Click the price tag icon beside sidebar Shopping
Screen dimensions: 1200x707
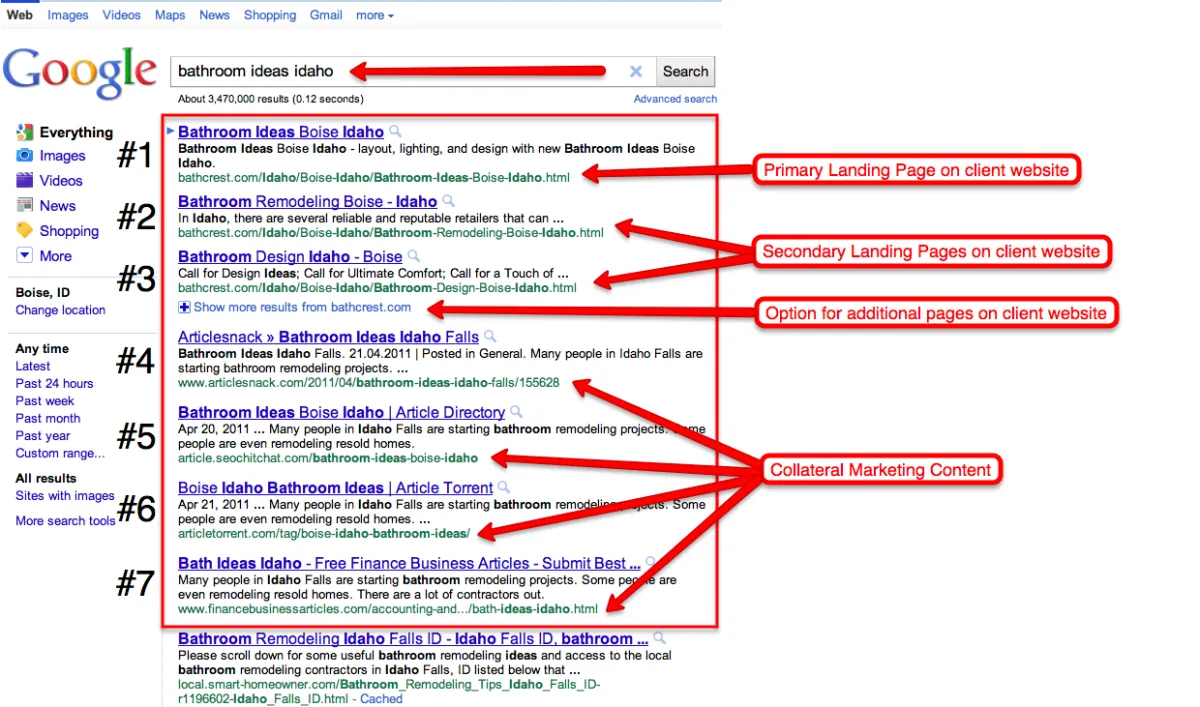25,231
